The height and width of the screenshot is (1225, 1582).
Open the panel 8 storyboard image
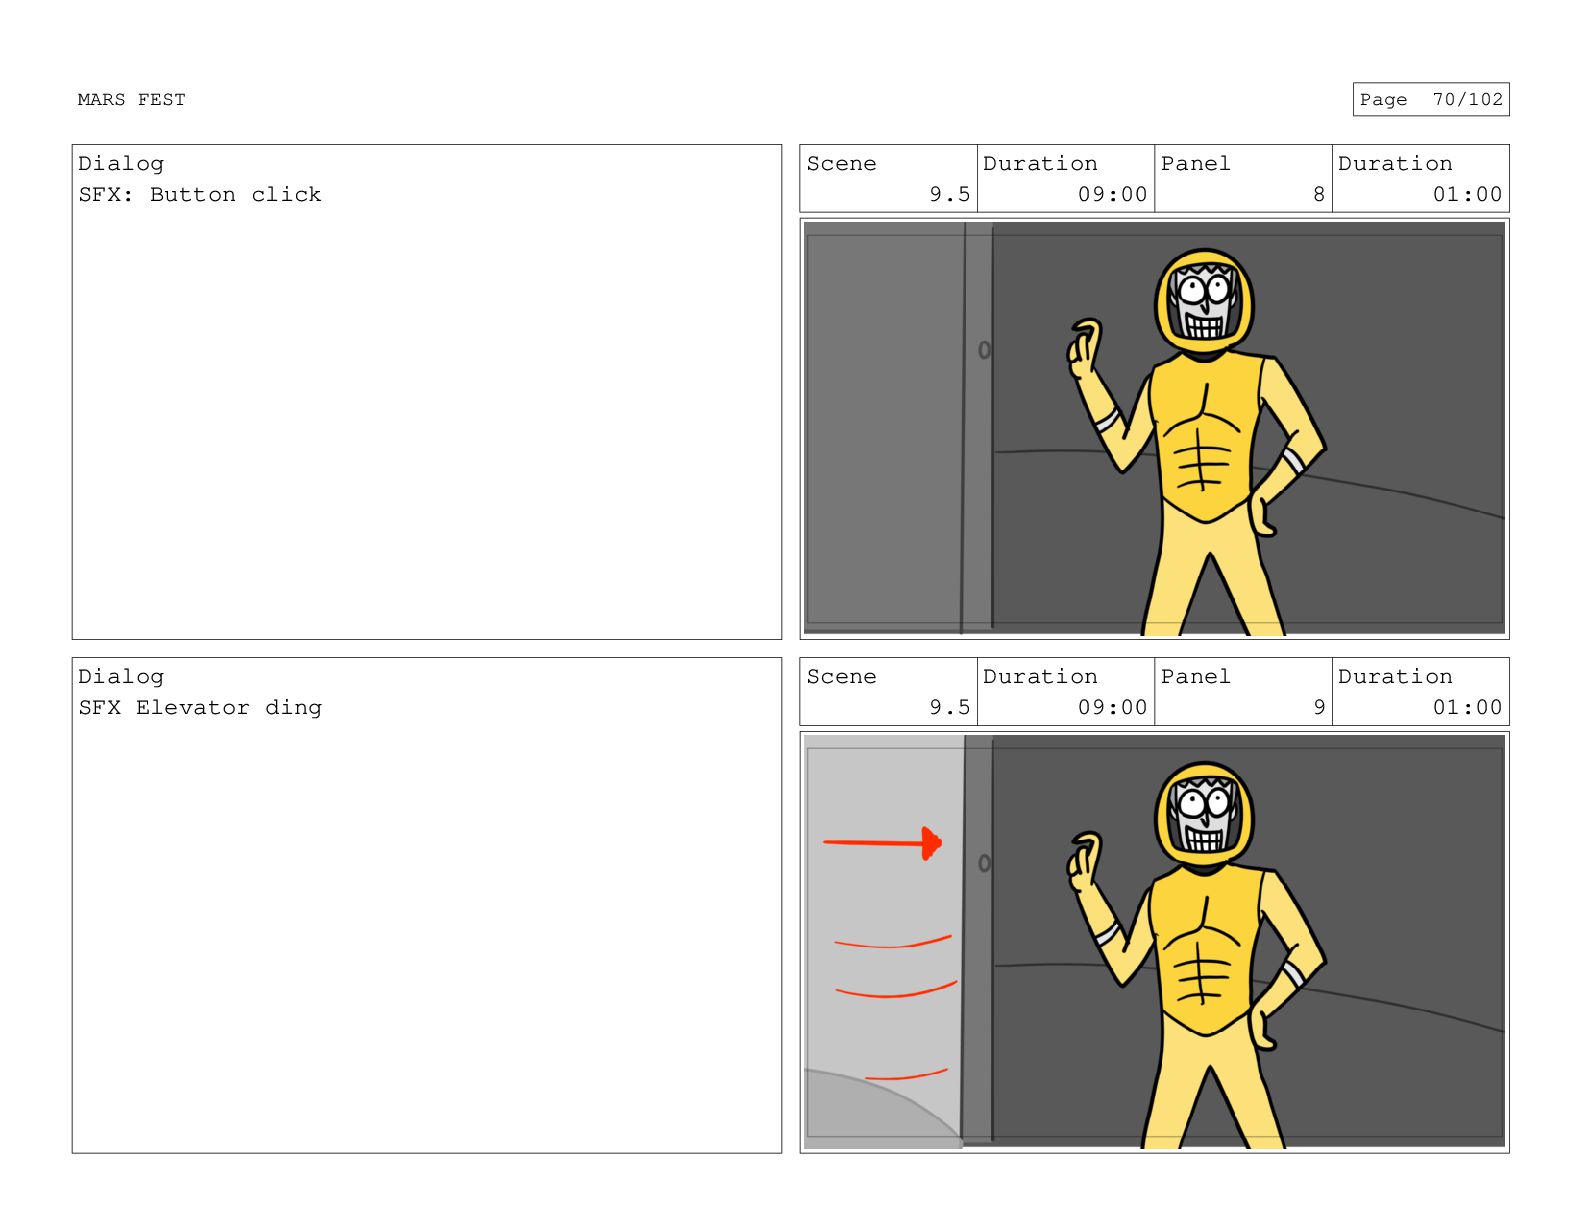[x=1154, y=429]
